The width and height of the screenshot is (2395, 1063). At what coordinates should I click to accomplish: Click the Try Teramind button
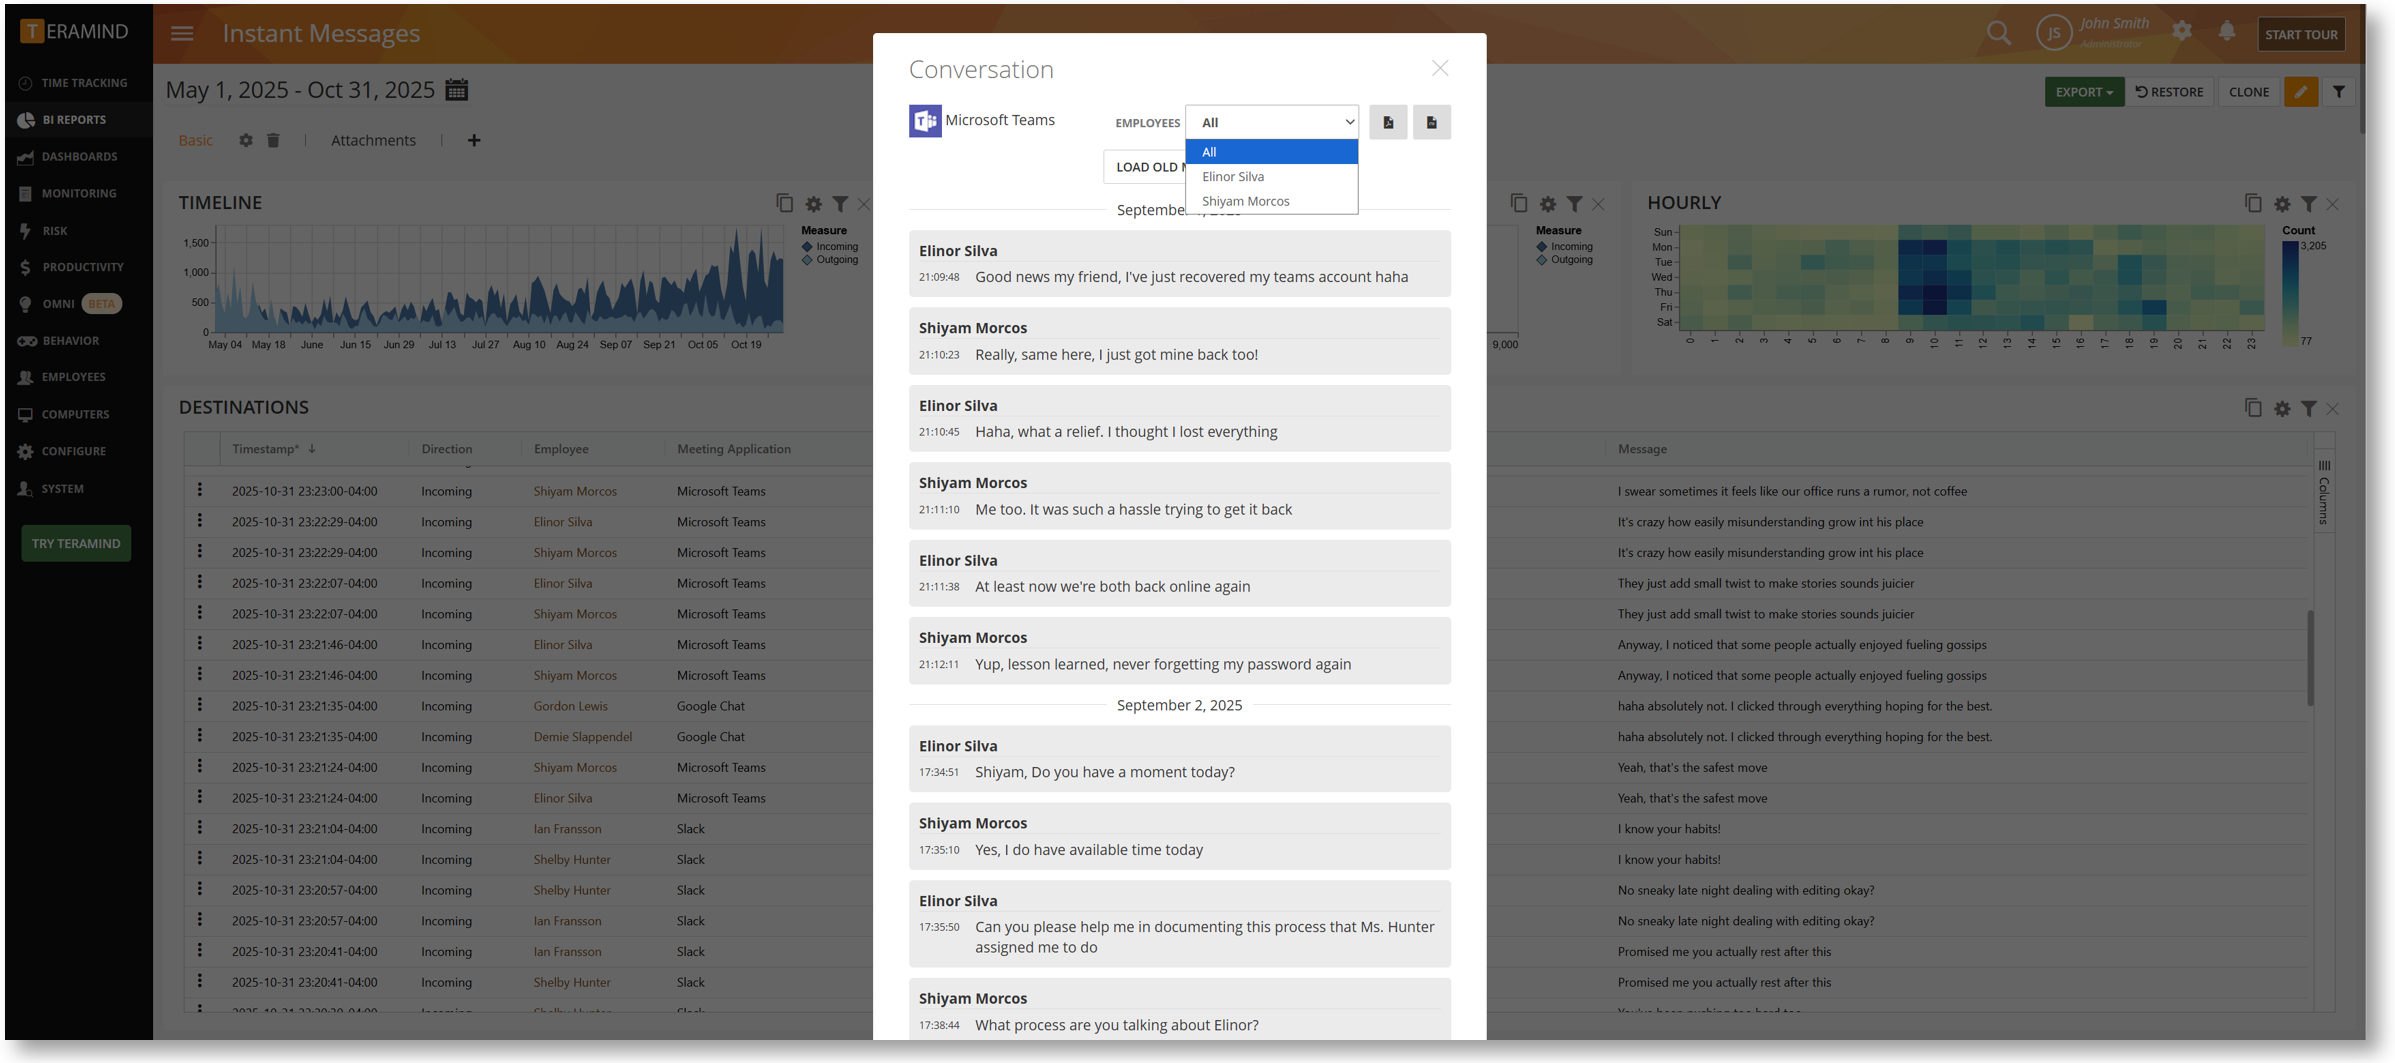click(76, 543)
